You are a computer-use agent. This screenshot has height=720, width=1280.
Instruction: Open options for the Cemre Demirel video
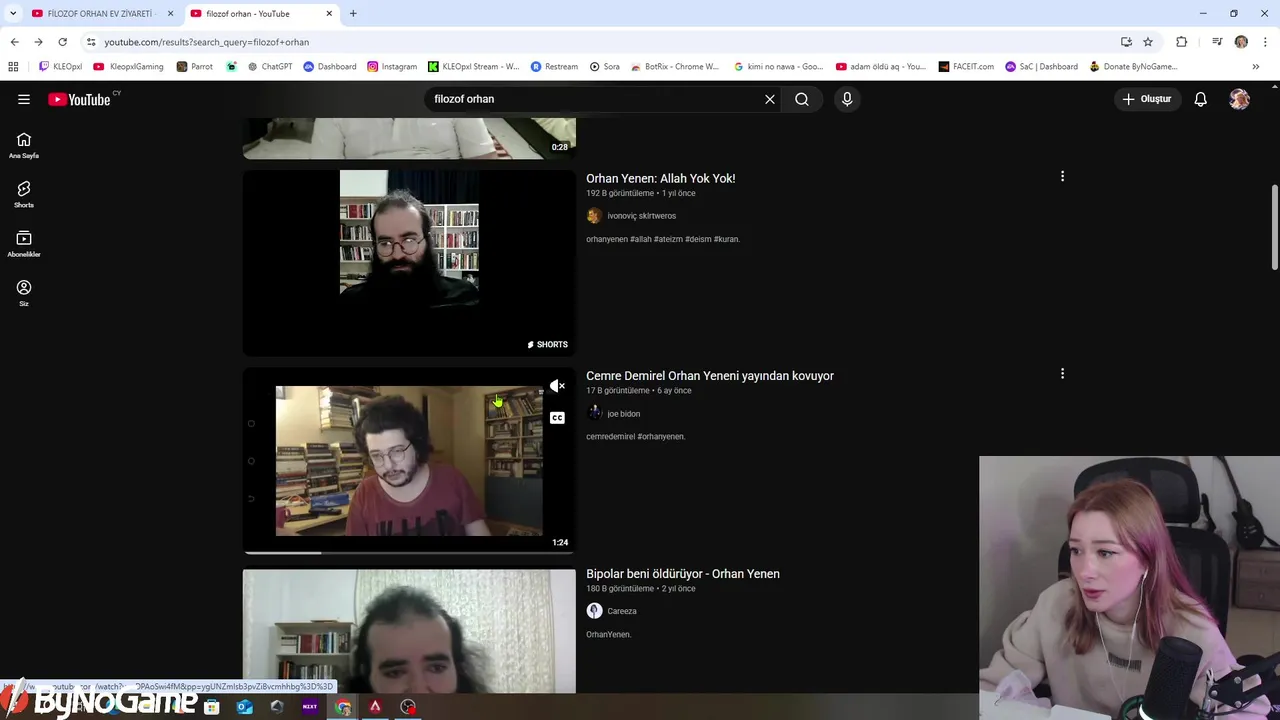[1062, 374]
